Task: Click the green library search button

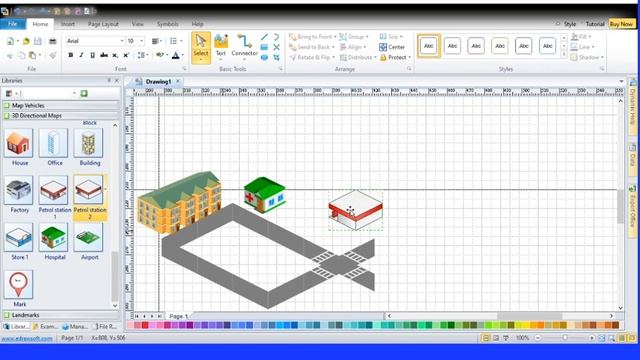Action: tap(84, 93)
